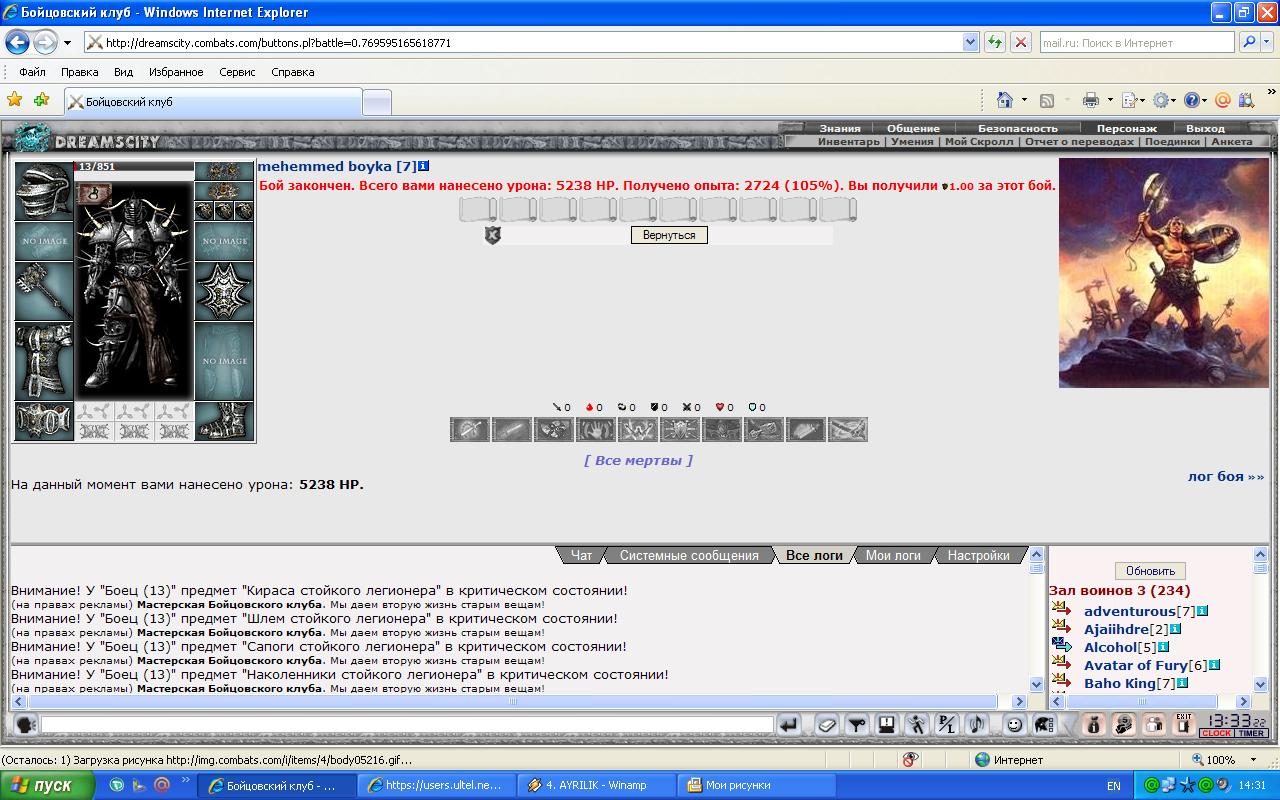Open info icon for Avatar of Fury

[x=1214, y=665]
